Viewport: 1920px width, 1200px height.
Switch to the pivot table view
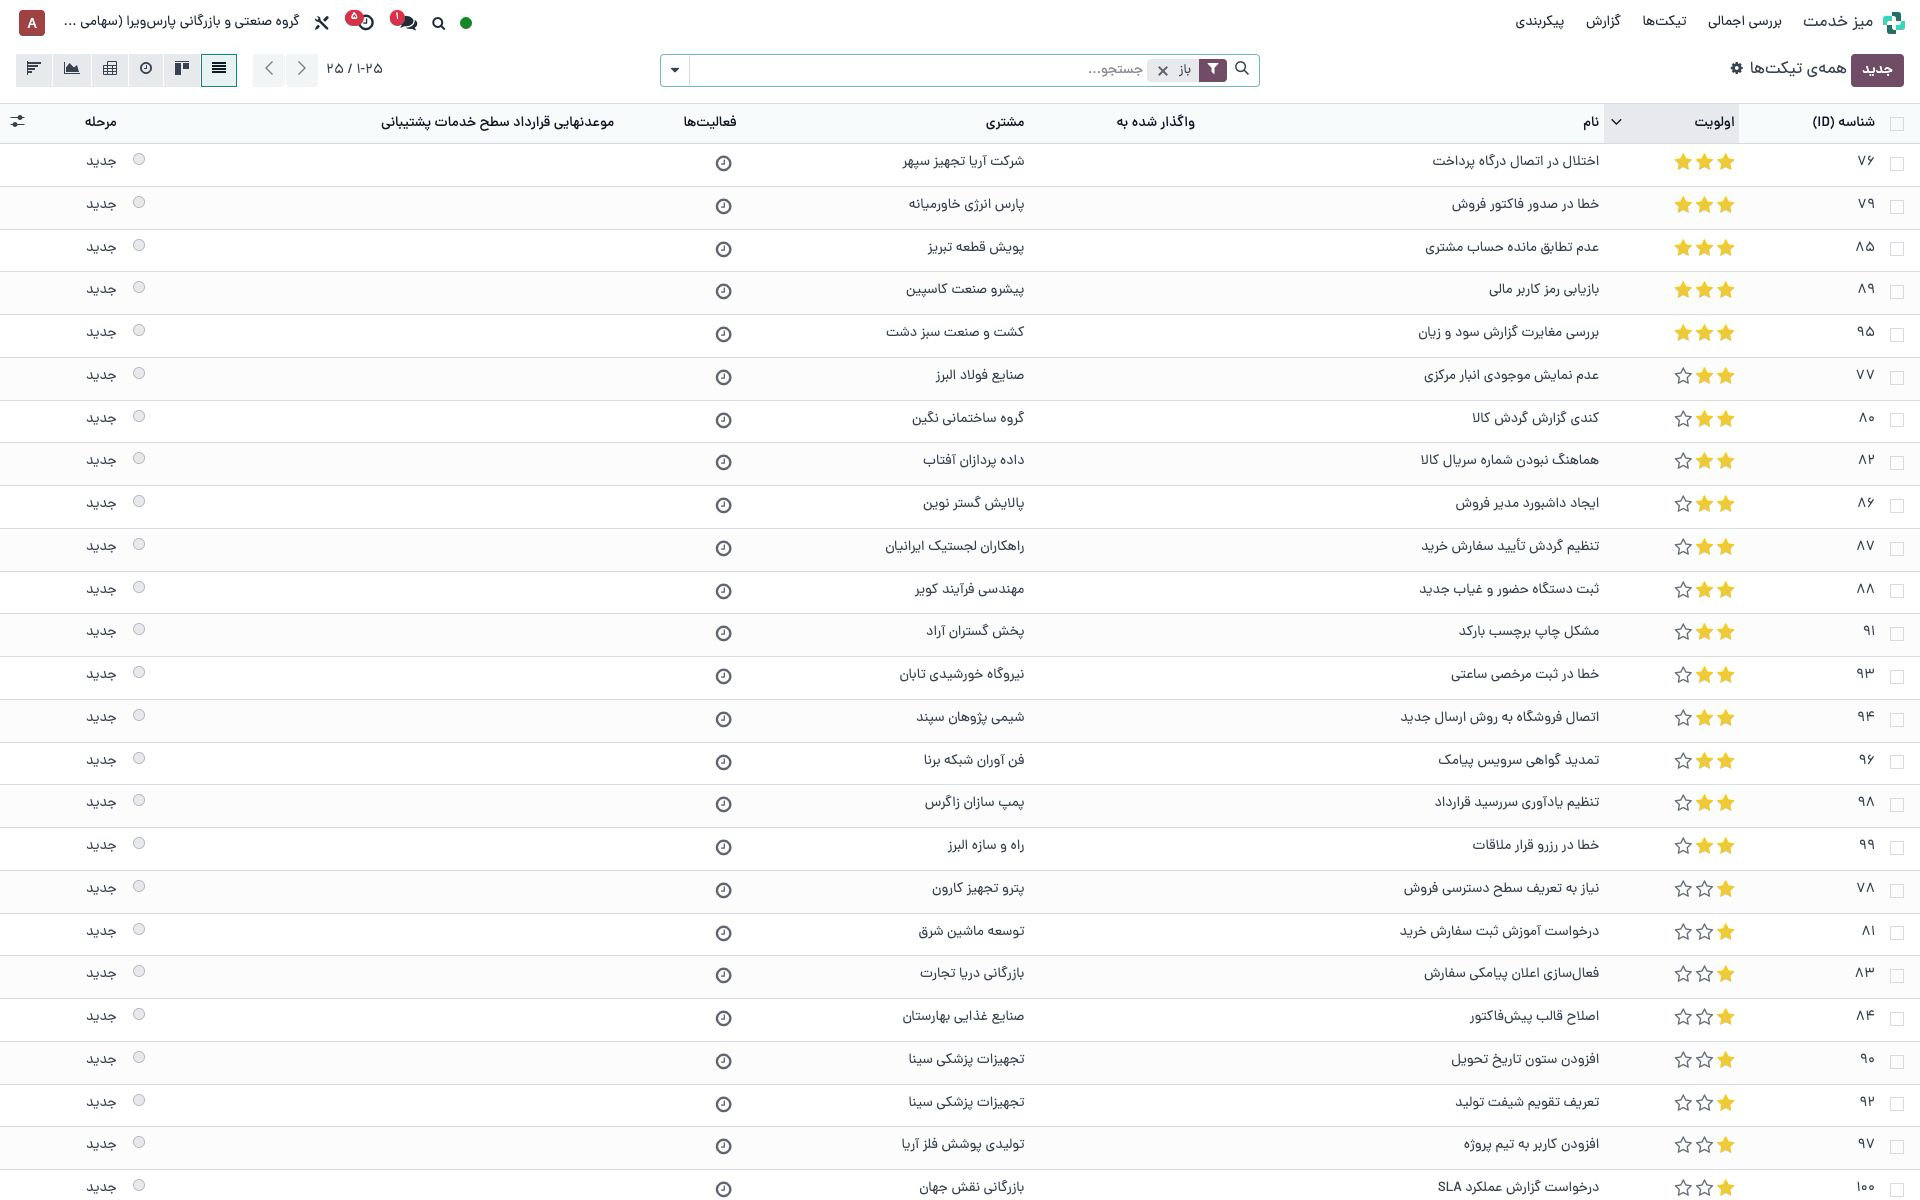pyautogui.click(x=110, y=69)
